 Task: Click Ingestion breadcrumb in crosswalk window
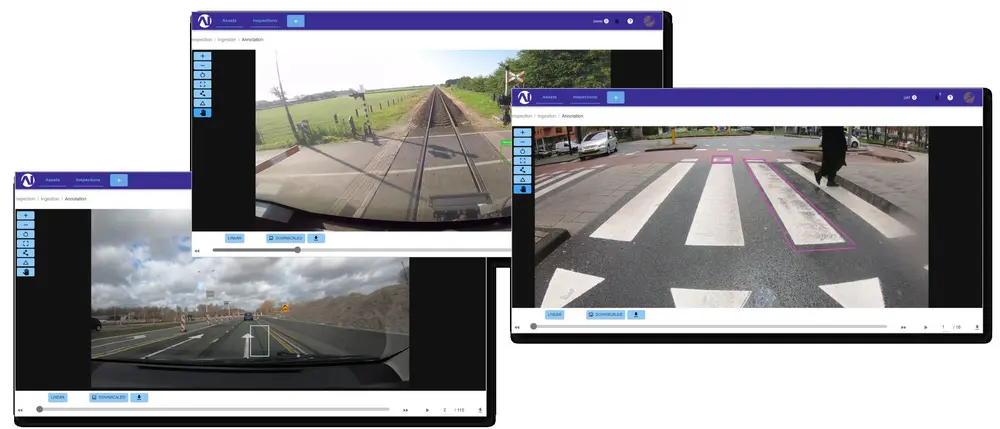[547, 116]
